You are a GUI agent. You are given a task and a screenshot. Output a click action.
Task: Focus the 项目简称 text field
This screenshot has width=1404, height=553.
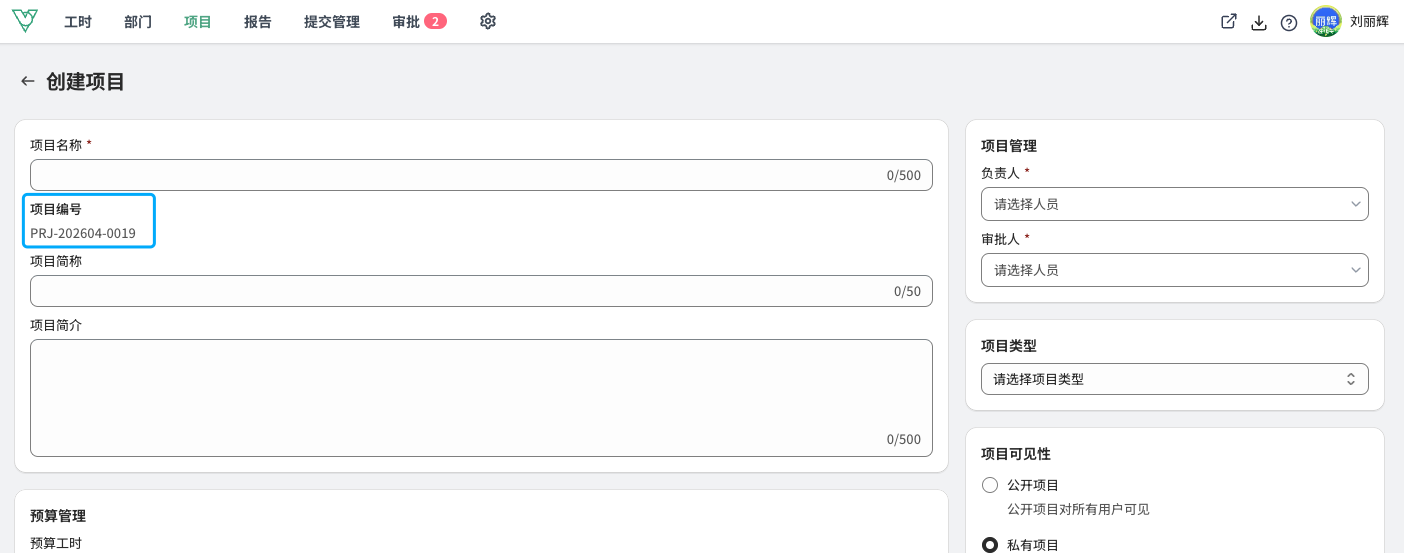[x=481, y=291]
